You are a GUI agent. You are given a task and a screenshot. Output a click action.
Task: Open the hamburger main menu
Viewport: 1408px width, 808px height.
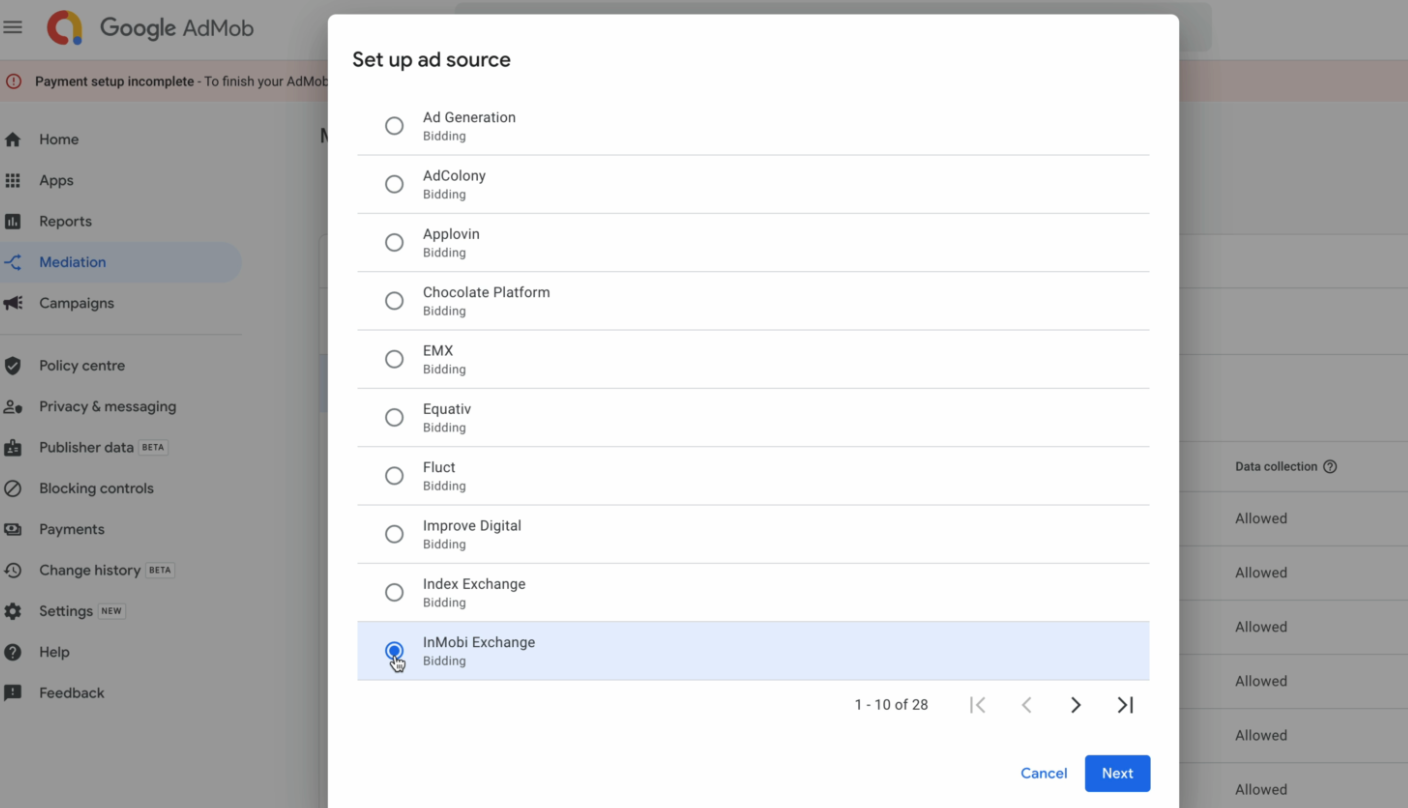[13, 27]
